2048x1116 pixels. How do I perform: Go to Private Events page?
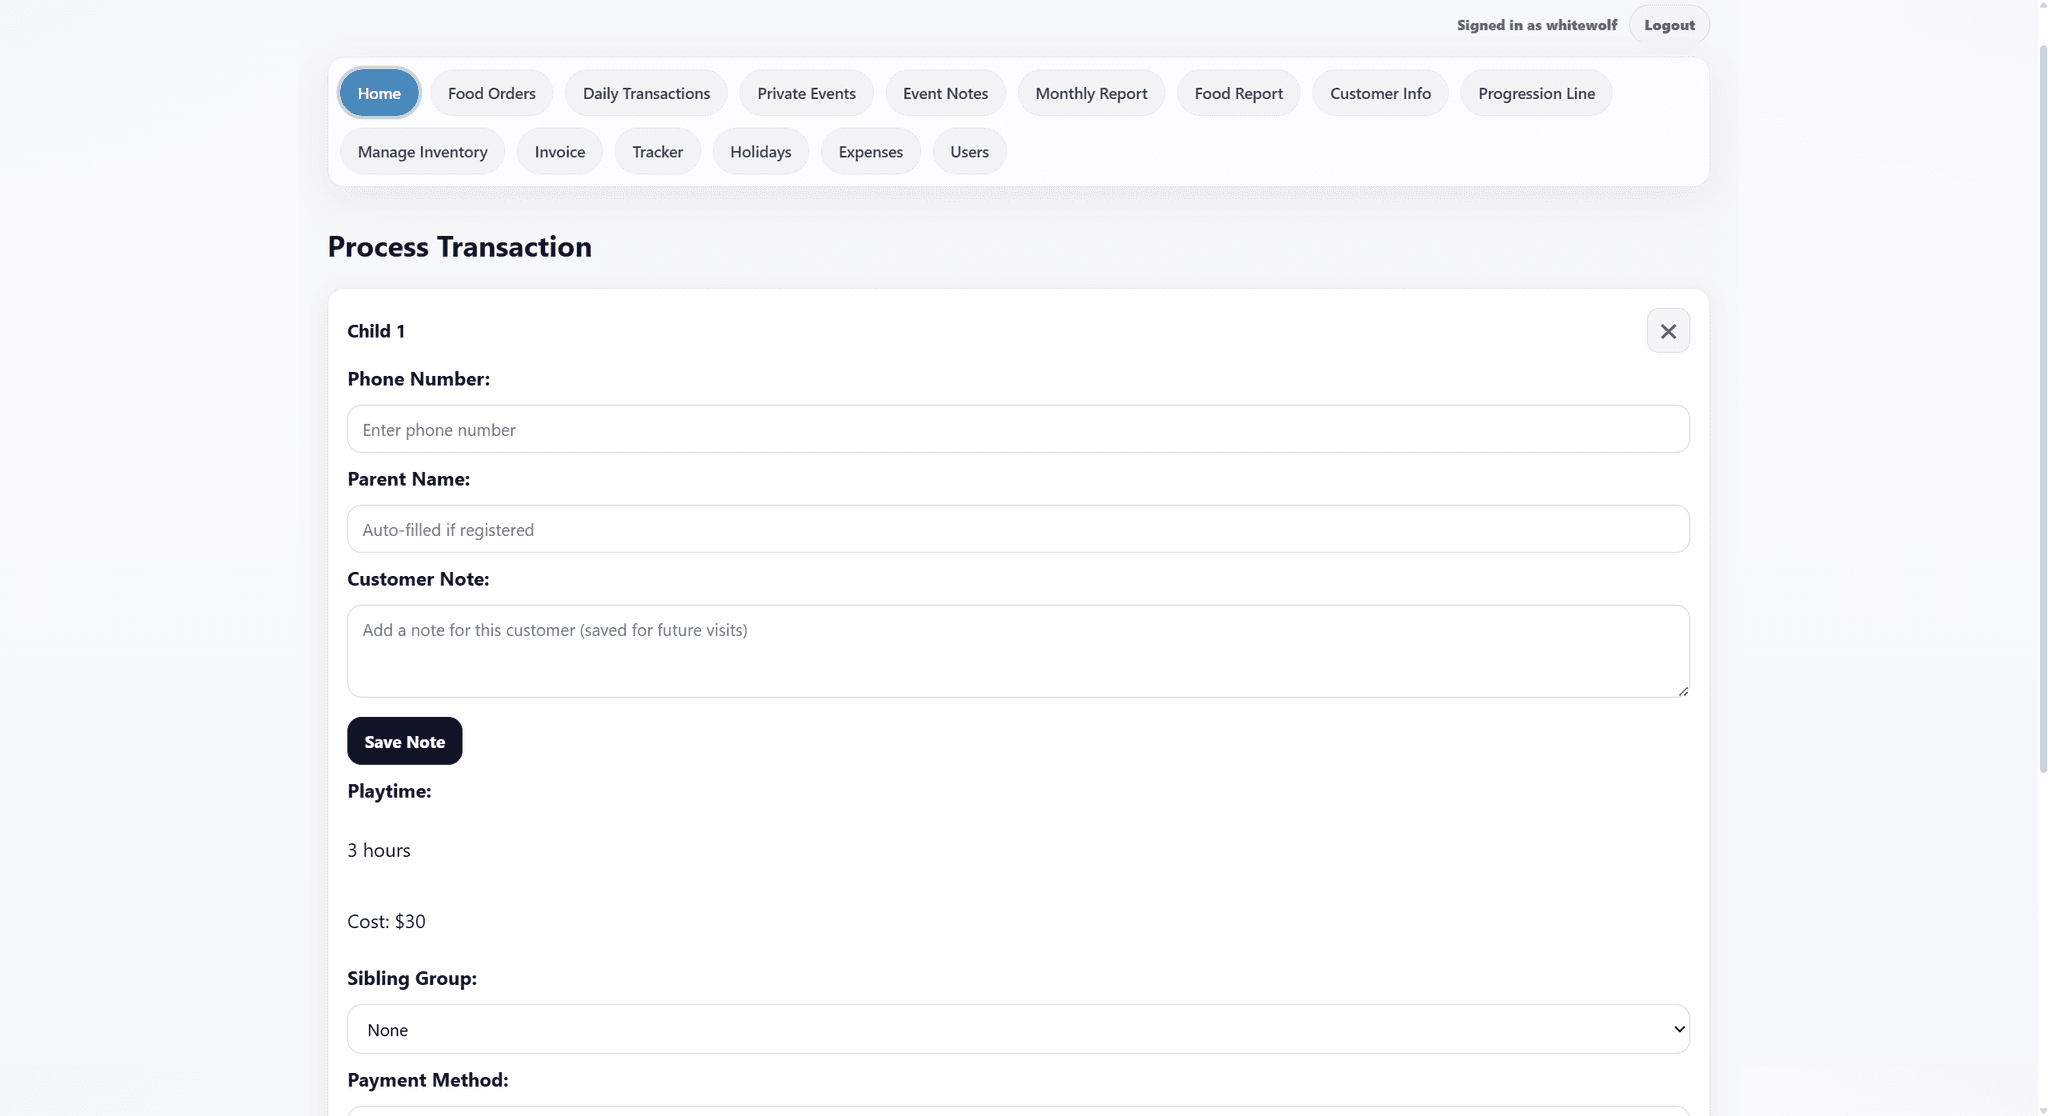806,93
